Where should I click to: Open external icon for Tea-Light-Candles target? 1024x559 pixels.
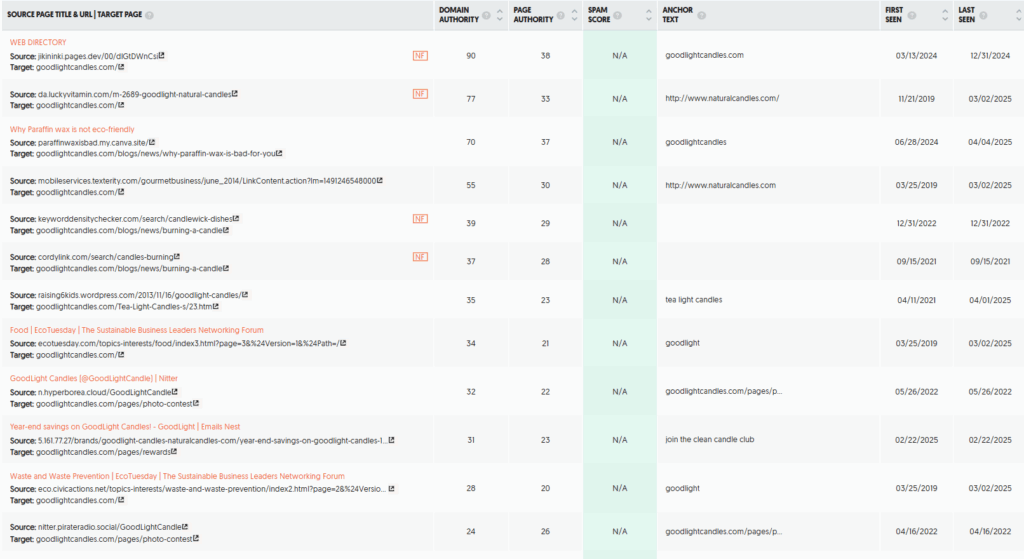(216, 306)
